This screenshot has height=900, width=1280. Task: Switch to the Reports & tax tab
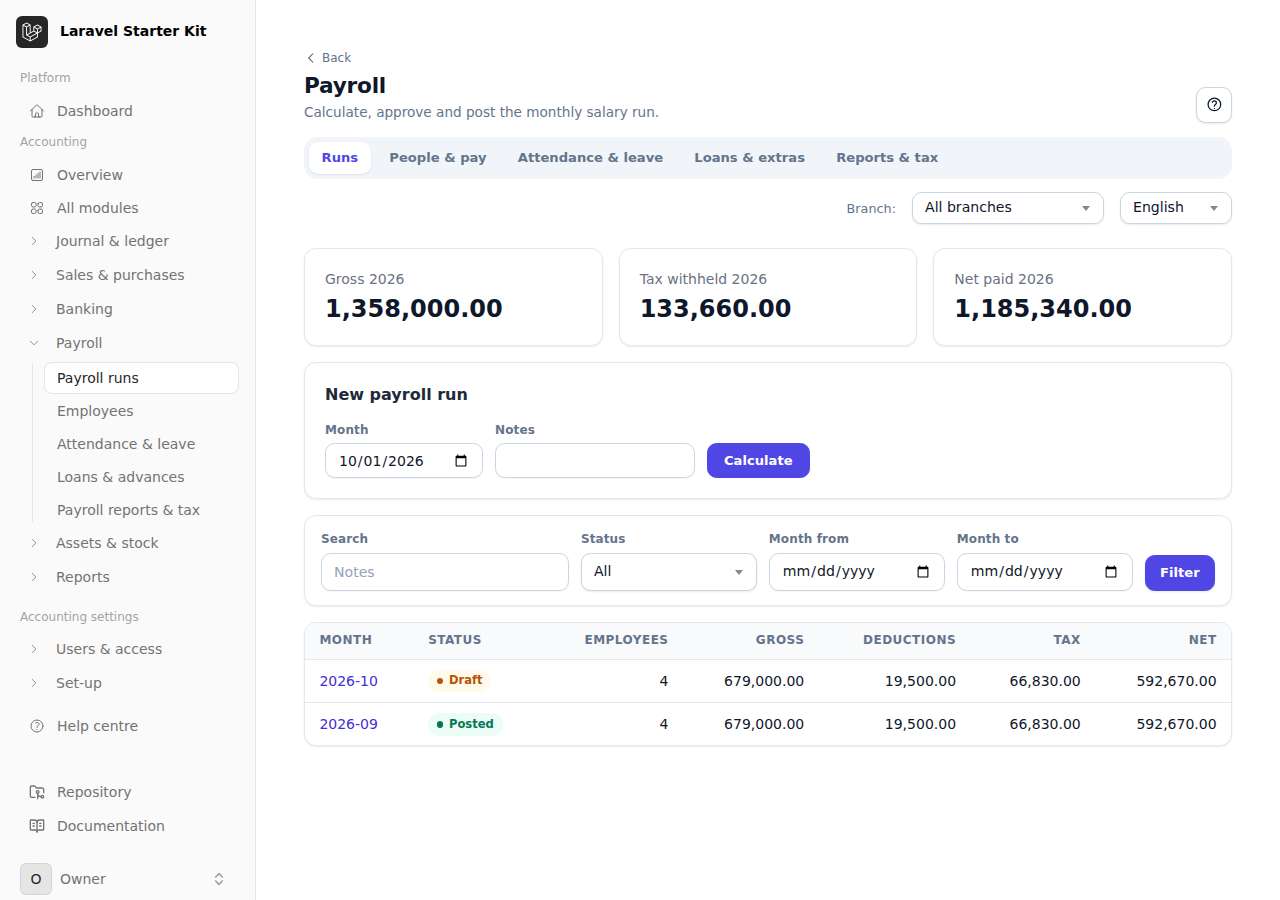(887, 158)
